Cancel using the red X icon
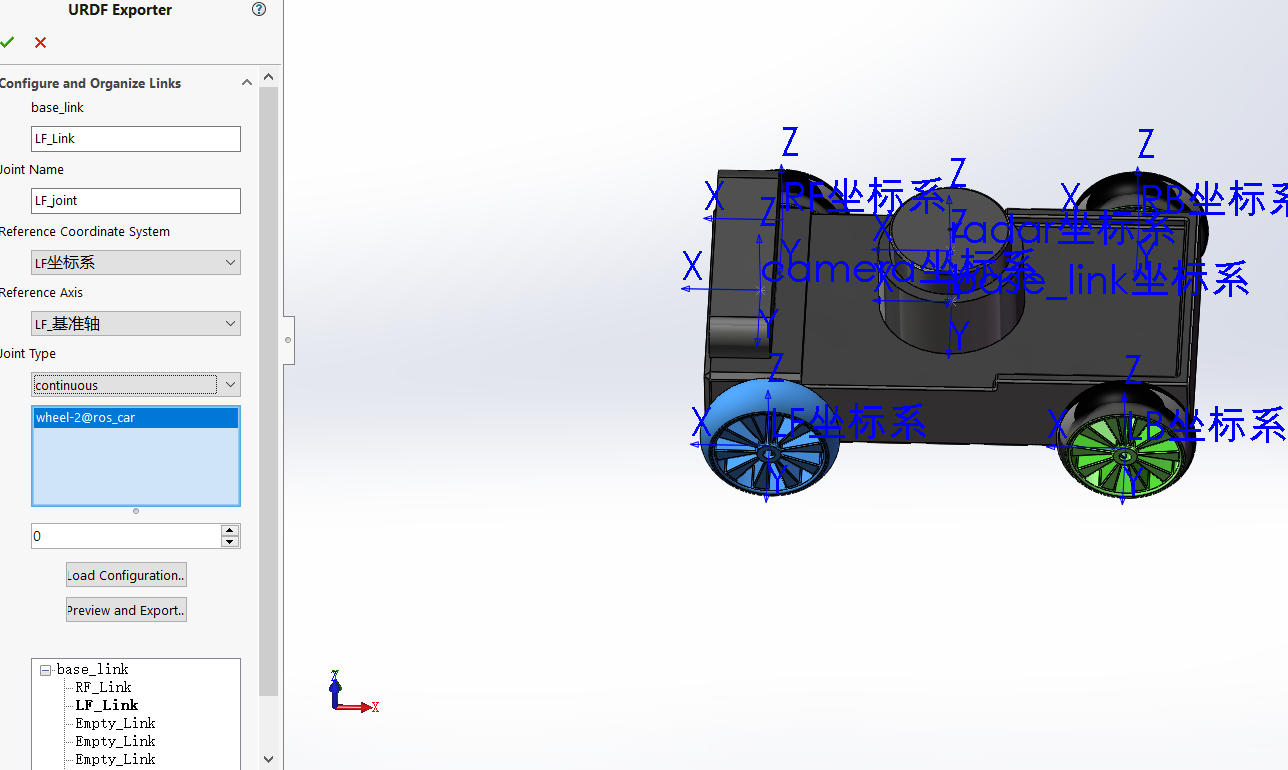Viewport: 1288px width, 770px height. [40, 42]
